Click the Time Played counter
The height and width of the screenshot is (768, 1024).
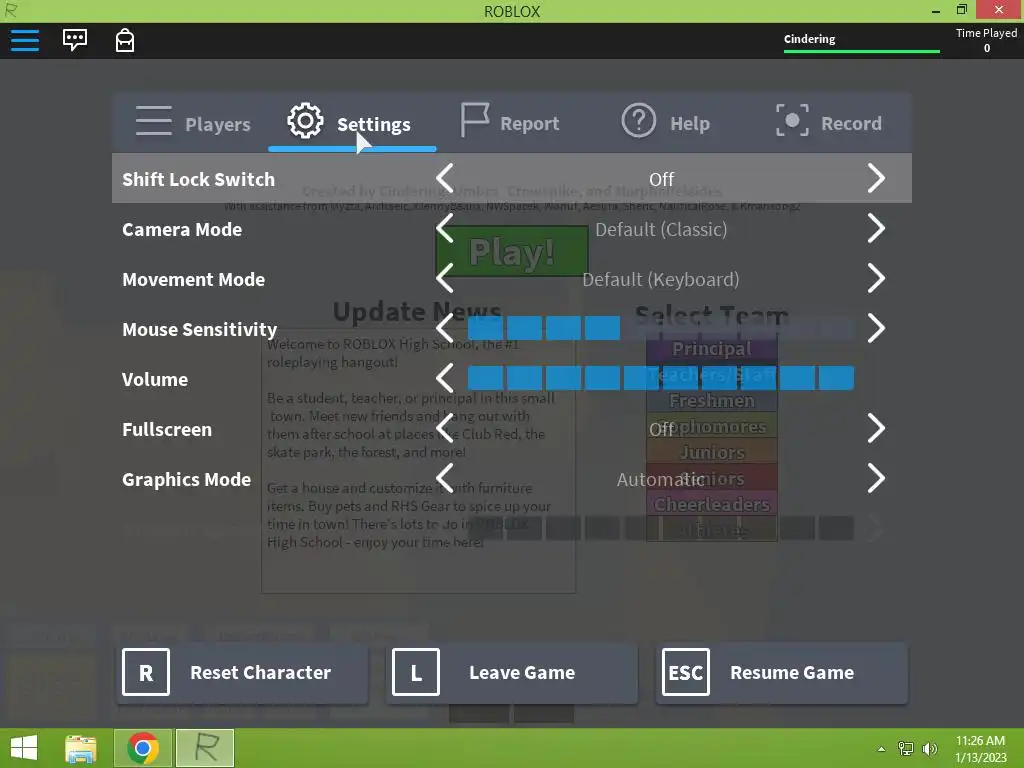pos(986,40)
